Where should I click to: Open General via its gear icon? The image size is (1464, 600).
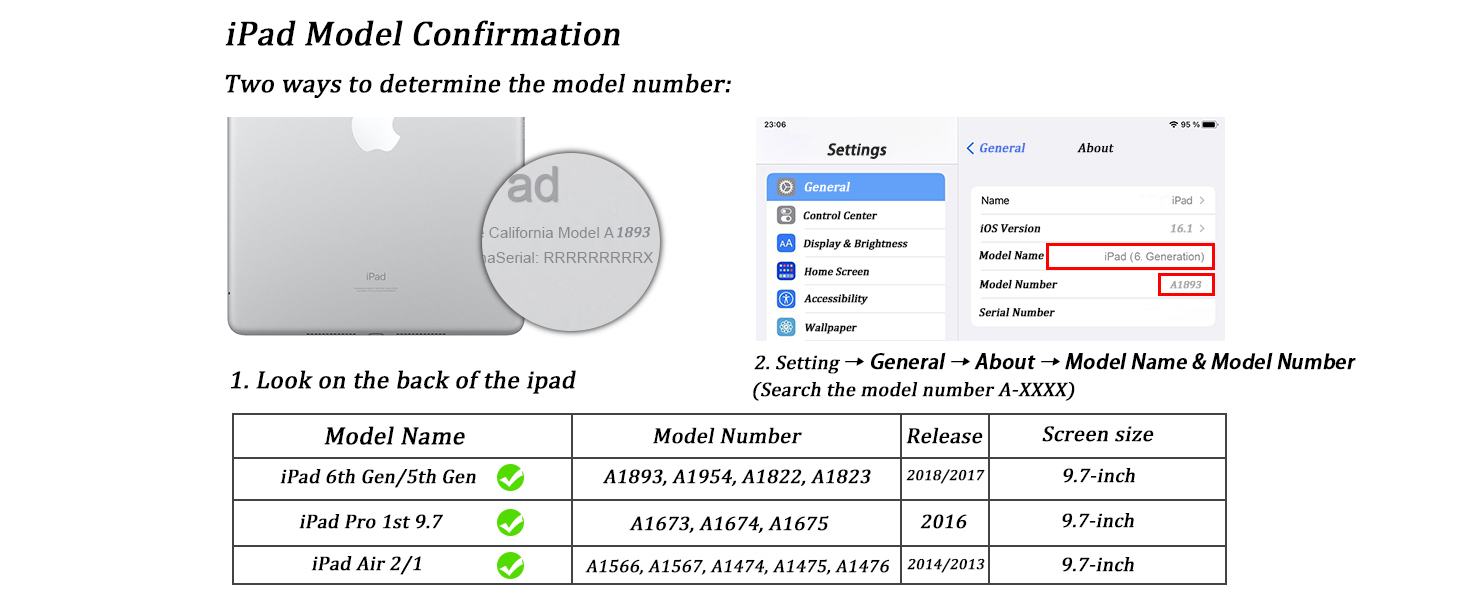(x=786, y=187)
